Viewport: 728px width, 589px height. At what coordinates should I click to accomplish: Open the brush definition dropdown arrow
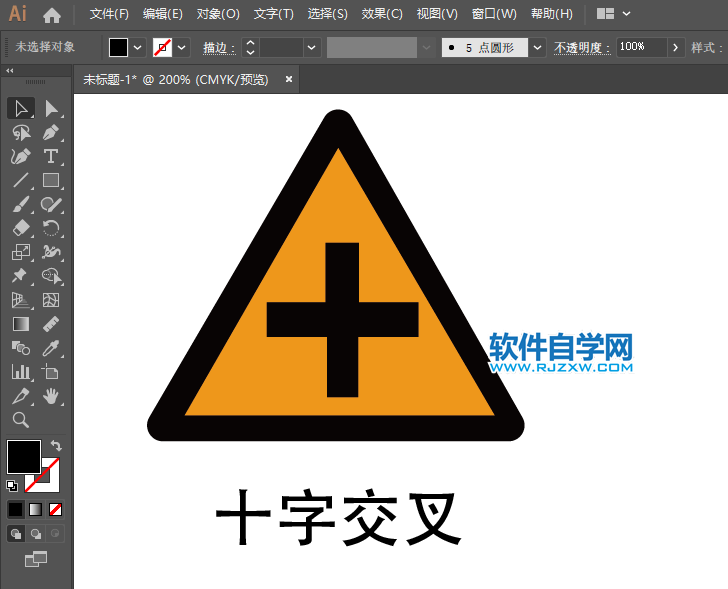(537, 47)
